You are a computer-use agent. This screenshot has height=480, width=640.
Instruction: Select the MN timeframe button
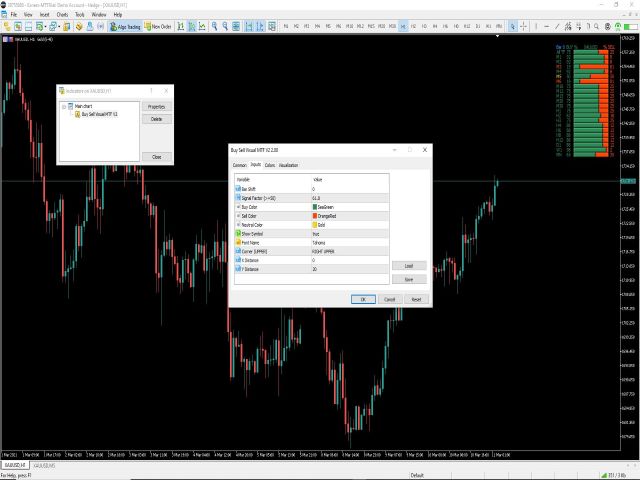coord(499,27)
